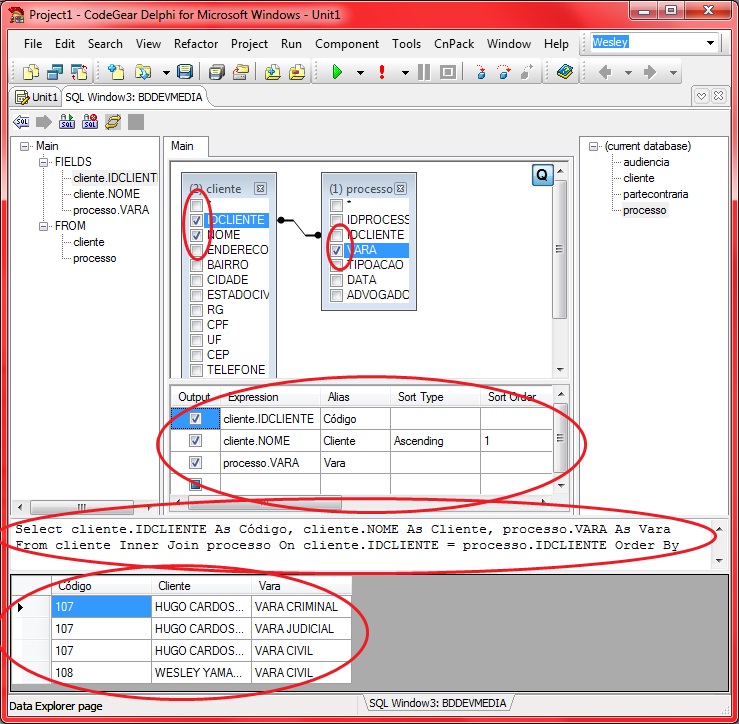
Task: Open the Wesley desktop layout dropdown
Action: click(711, 43)
